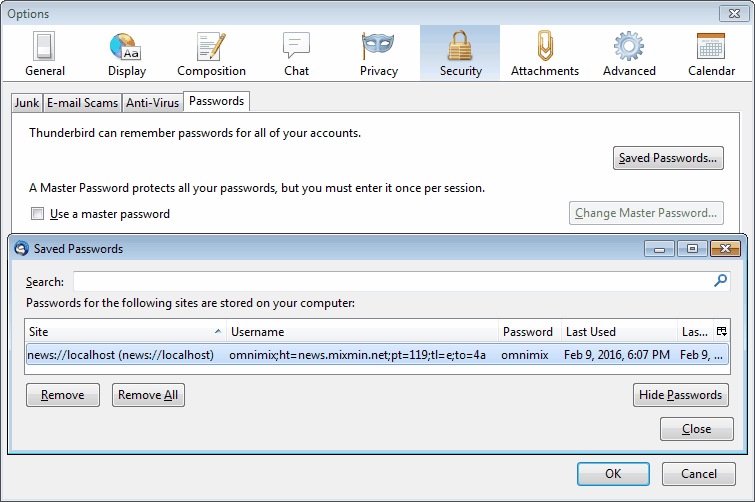The height and width of the screenshot is (502, 755).
Task: Sort by the Site column header
Action: pos(125,332)
